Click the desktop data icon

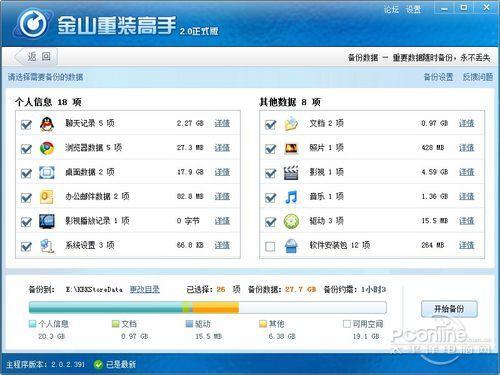47,172
